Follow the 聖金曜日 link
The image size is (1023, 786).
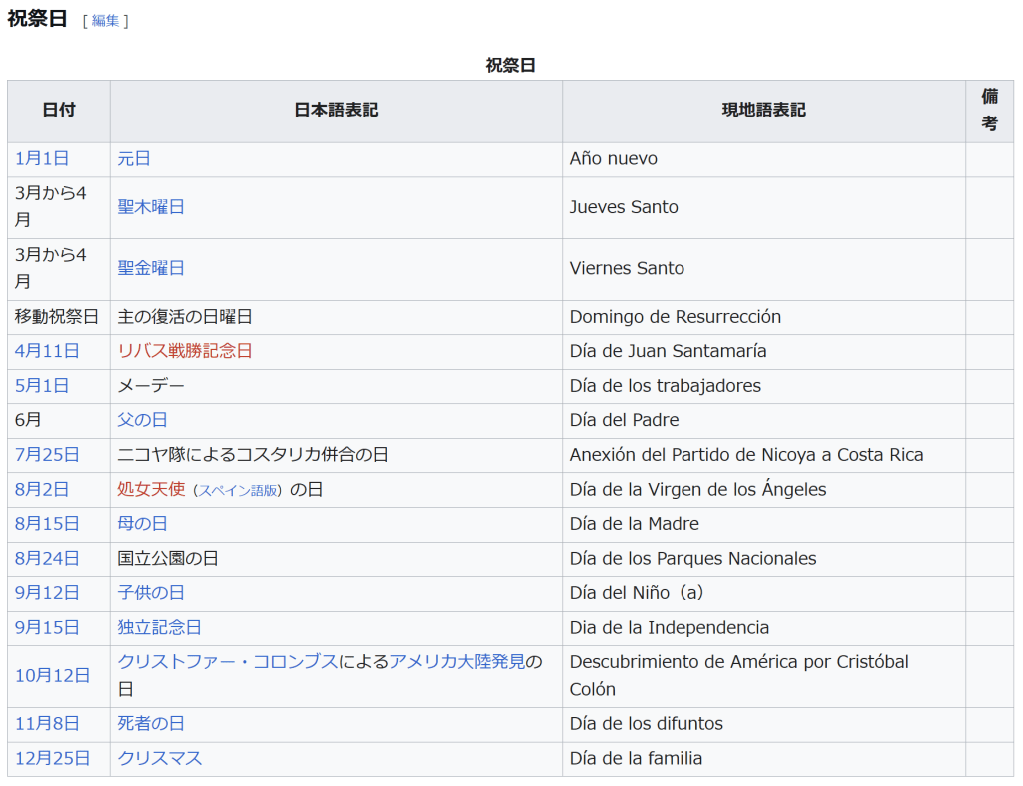click(x=151, y=269)
